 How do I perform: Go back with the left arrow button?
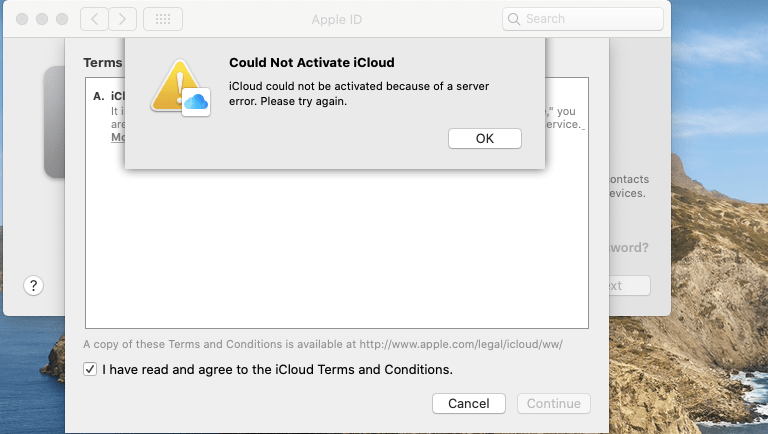[93, 19]
